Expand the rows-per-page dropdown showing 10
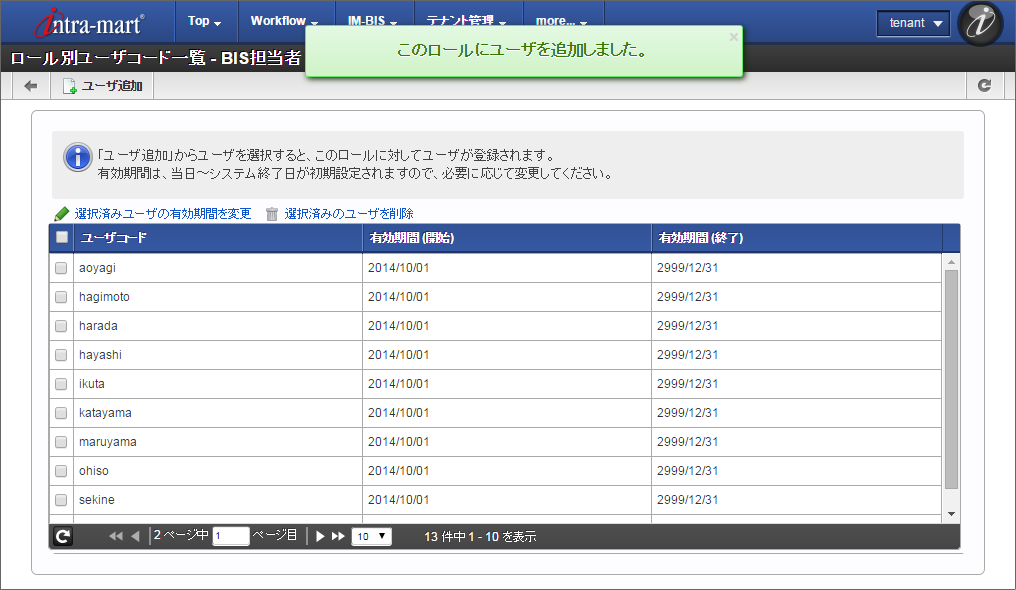The image size is (1016, 590). pyautogui.click(x=372, y=537)
